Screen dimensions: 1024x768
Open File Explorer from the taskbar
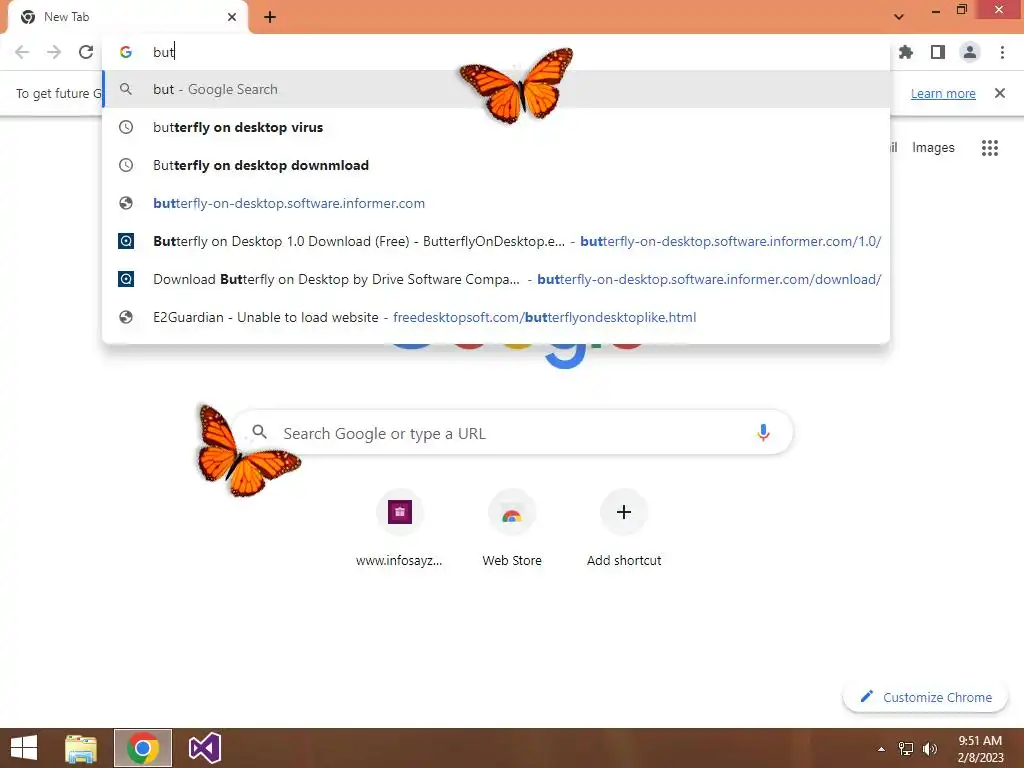point(81,748)
